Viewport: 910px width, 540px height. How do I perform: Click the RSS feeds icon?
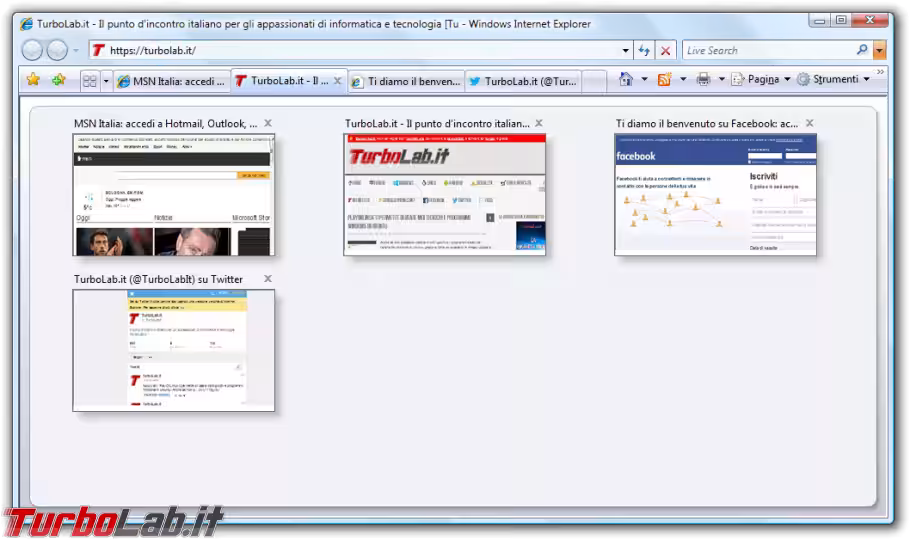pyautogui.click(x=664, y=80)
